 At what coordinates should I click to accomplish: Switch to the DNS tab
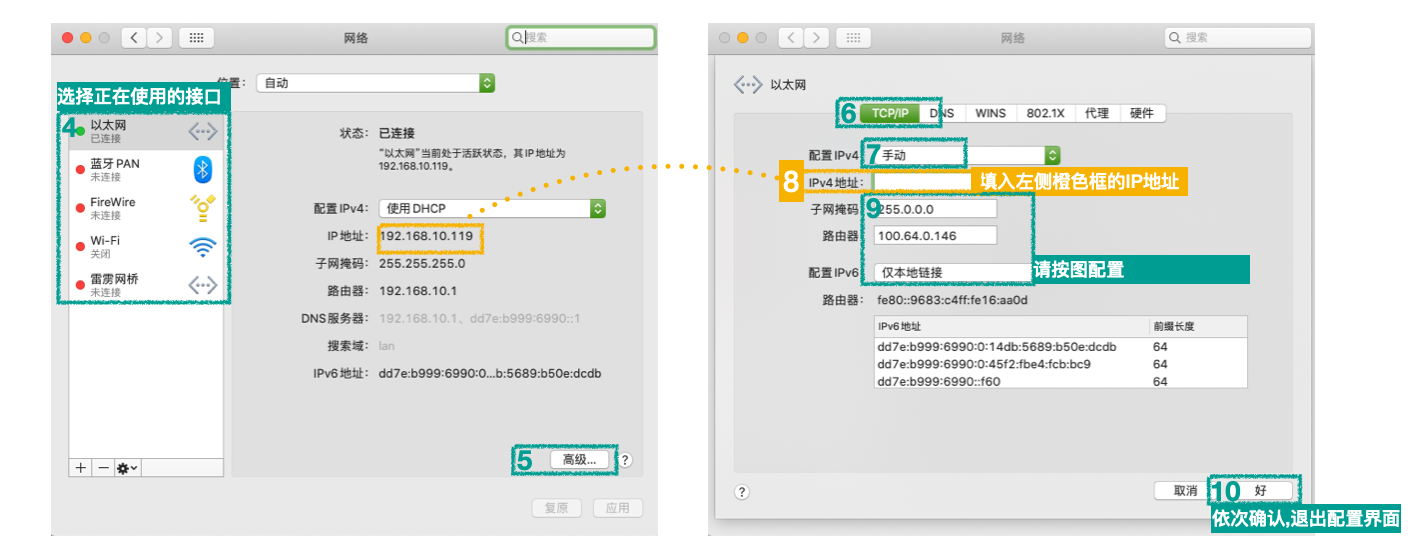coord(943,113)
